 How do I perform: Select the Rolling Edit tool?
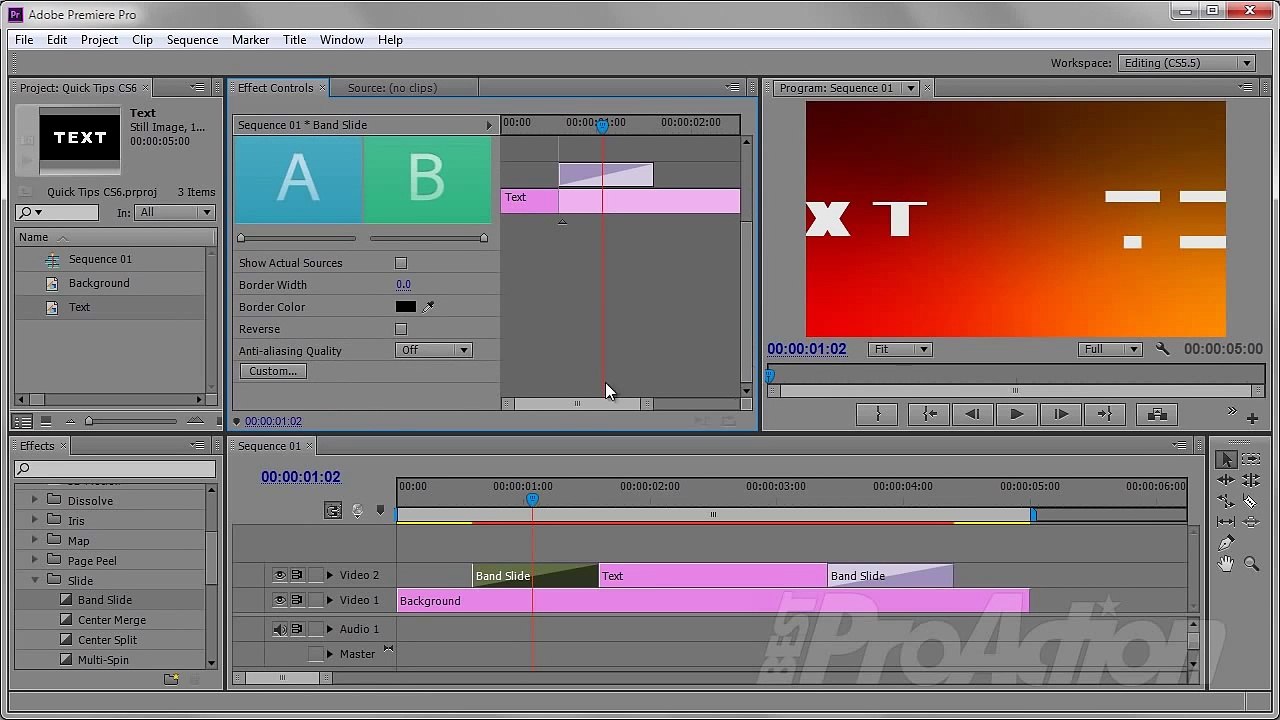tap(1251, 480)
